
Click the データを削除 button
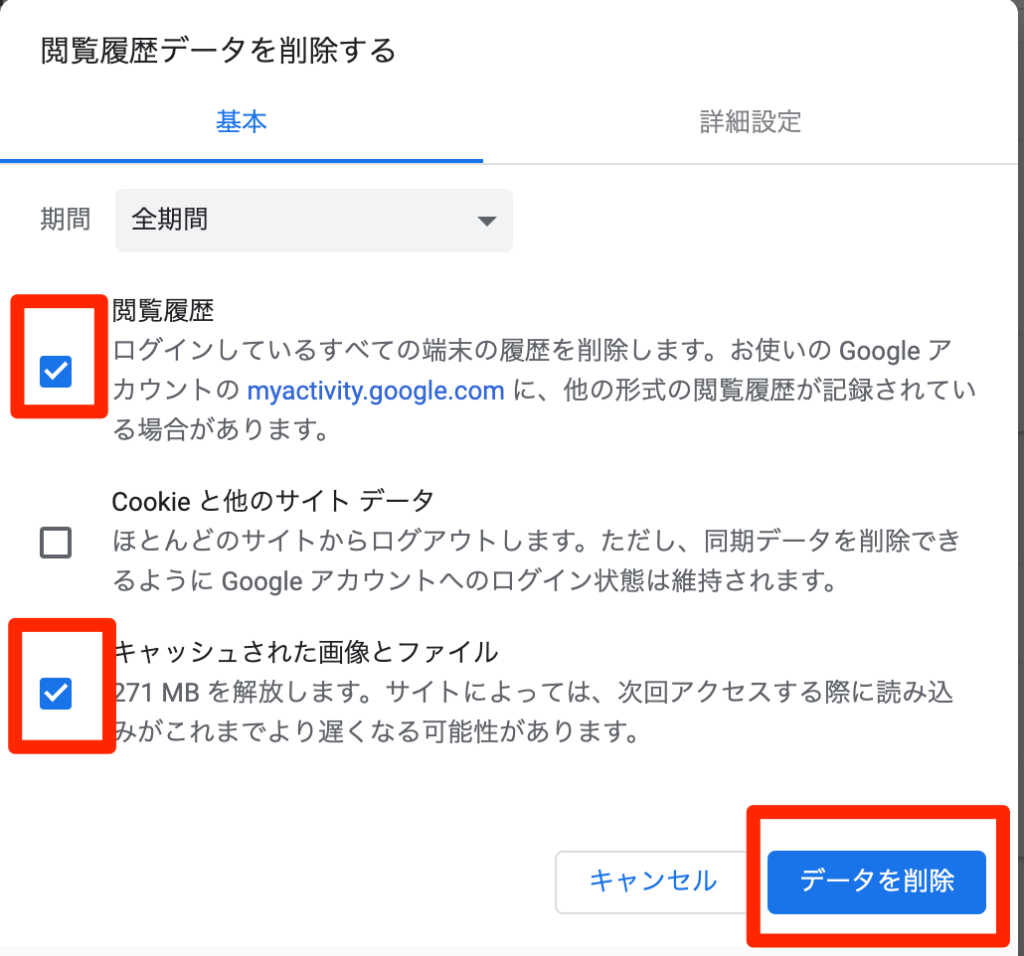876,882
